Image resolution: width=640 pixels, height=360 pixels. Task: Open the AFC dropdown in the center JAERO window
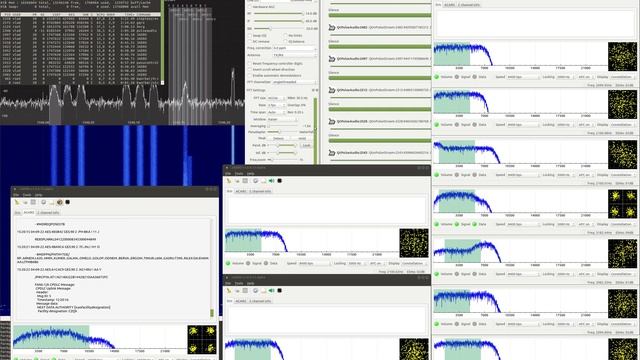(x=377, y=263)
